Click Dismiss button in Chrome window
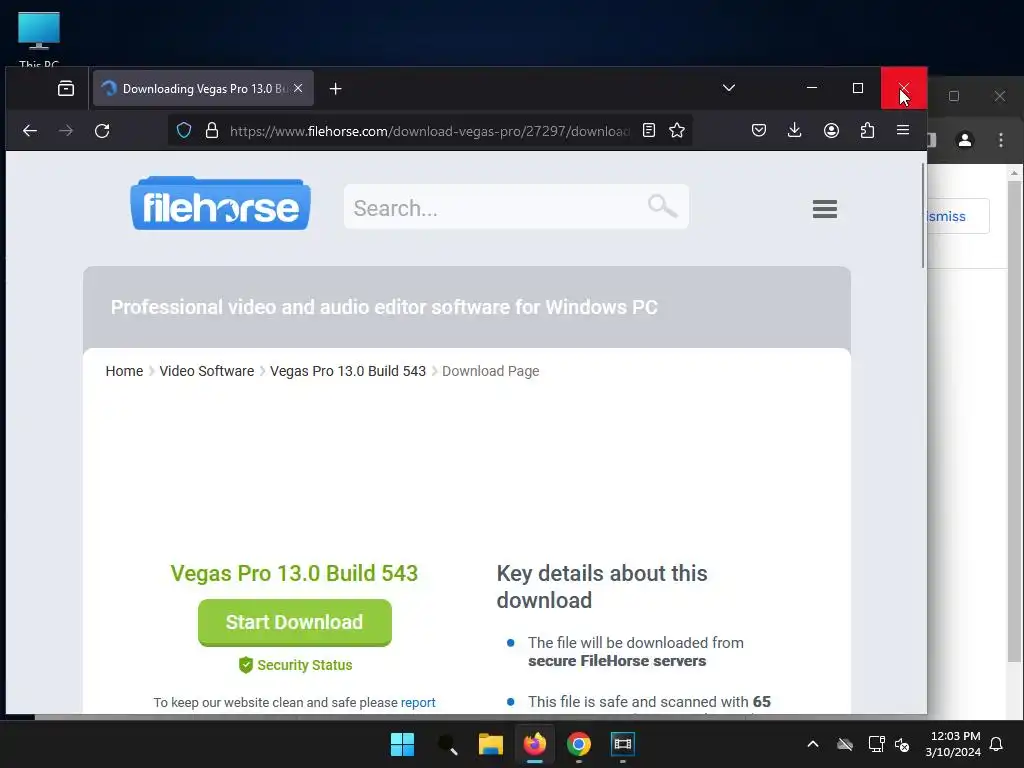1024x768 pixels. point(957,216)
